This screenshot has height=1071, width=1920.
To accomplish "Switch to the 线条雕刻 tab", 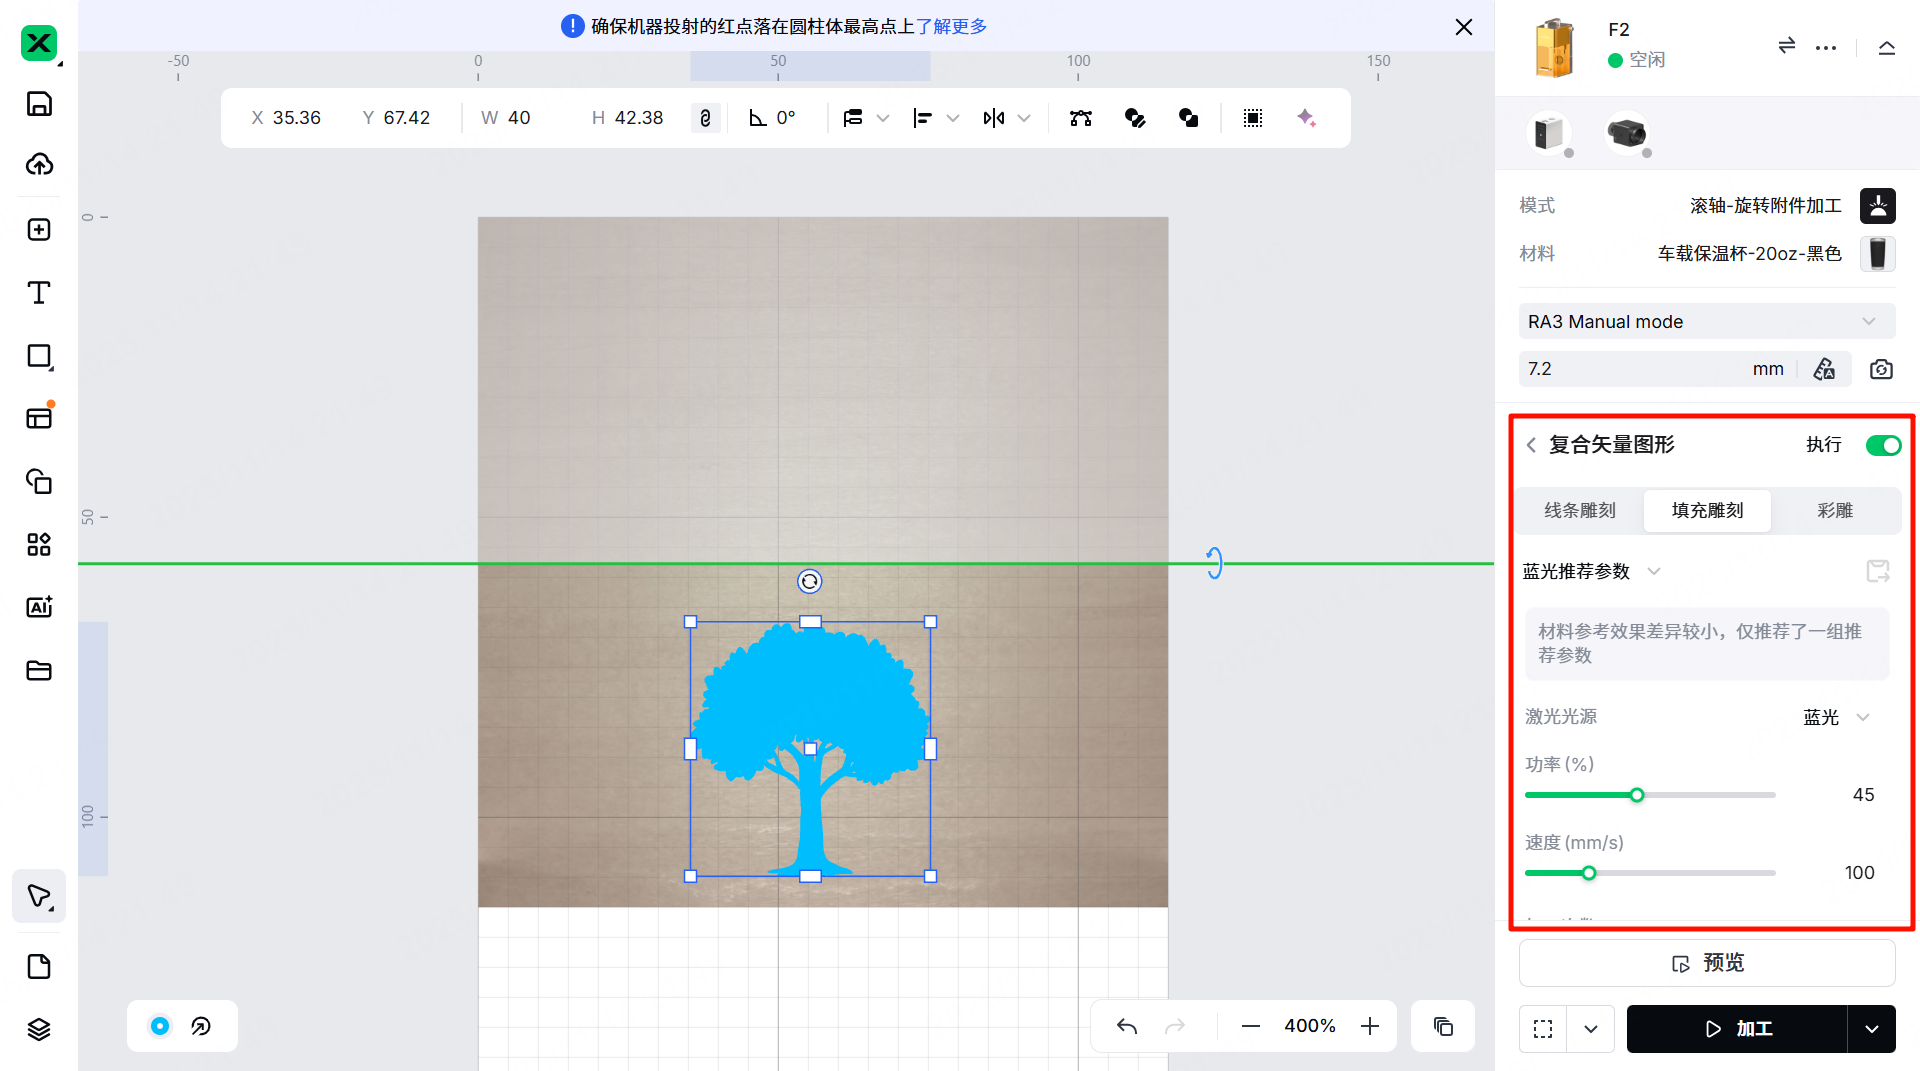I will pyautogui.click(x=1579, y=510).
